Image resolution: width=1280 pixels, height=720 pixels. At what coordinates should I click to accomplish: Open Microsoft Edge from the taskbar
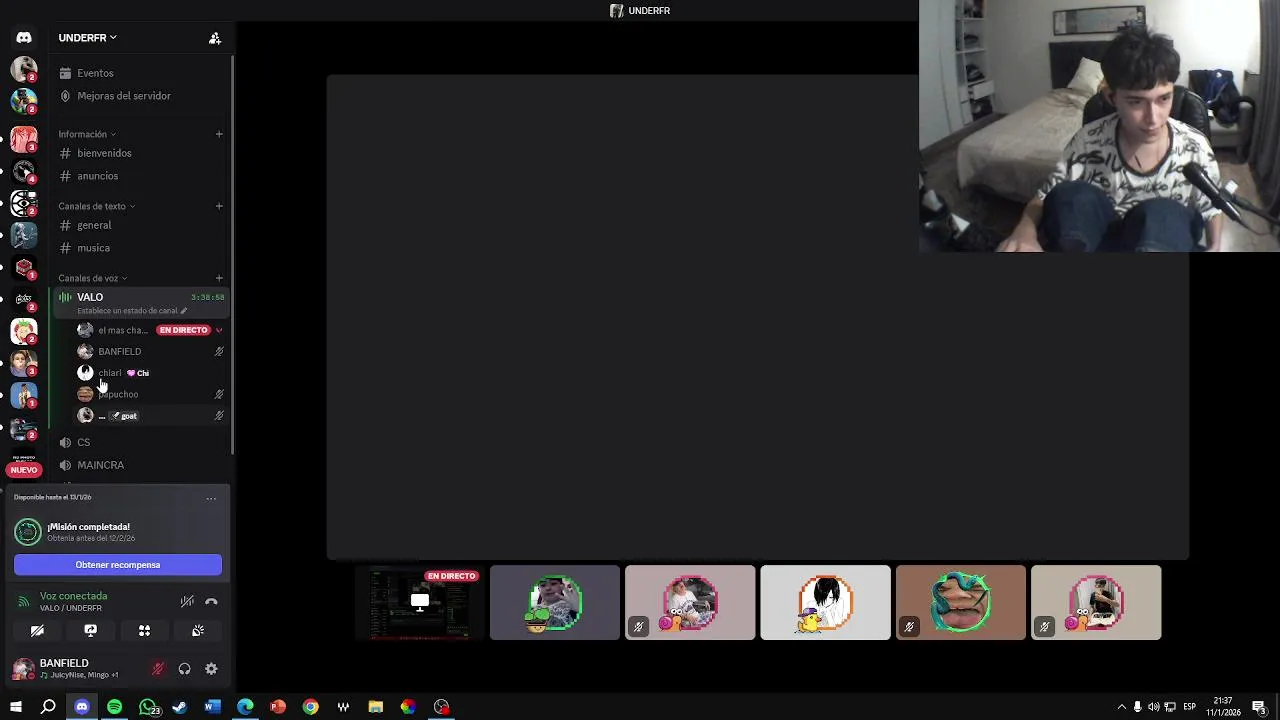tap(245, 707)
